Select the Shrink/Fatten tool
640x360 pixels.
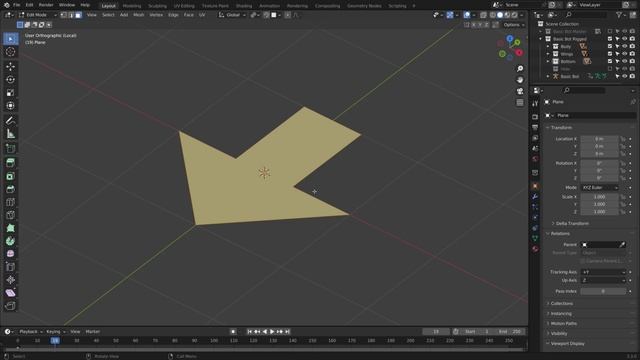11,280
